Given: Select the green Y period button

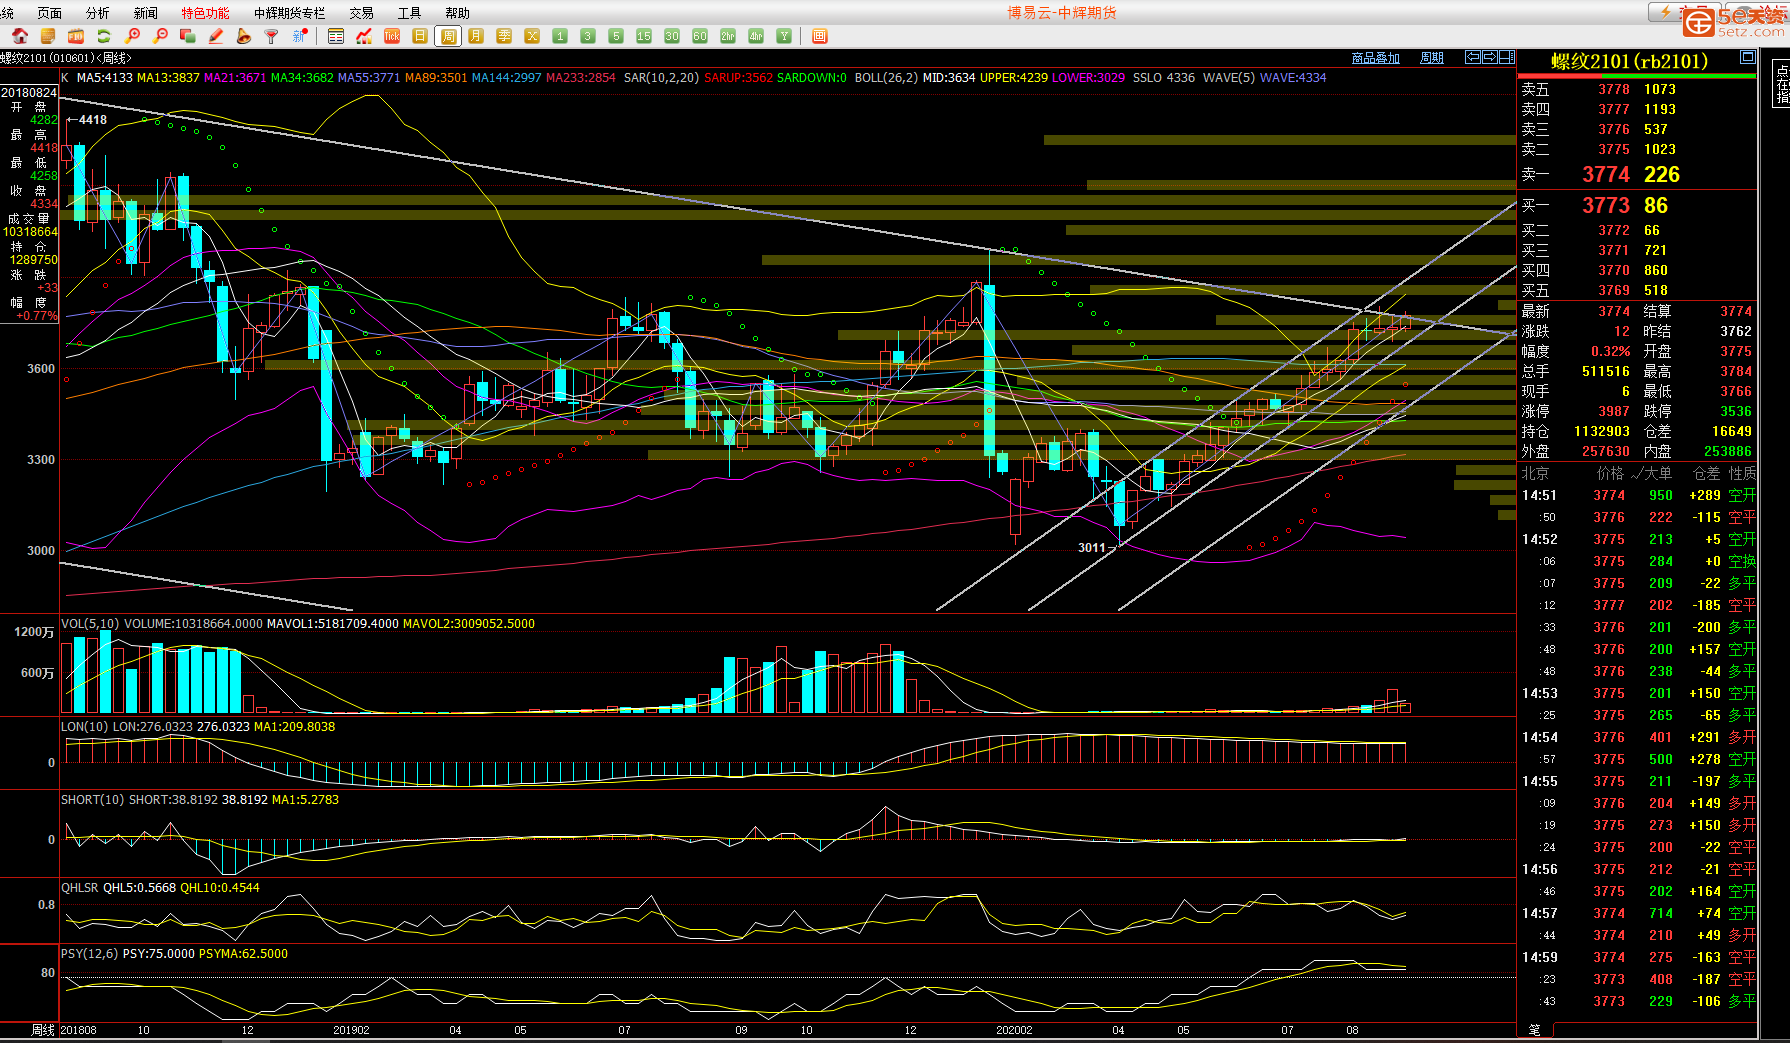Looking at the screenshot, I should [x=784, y=36].
